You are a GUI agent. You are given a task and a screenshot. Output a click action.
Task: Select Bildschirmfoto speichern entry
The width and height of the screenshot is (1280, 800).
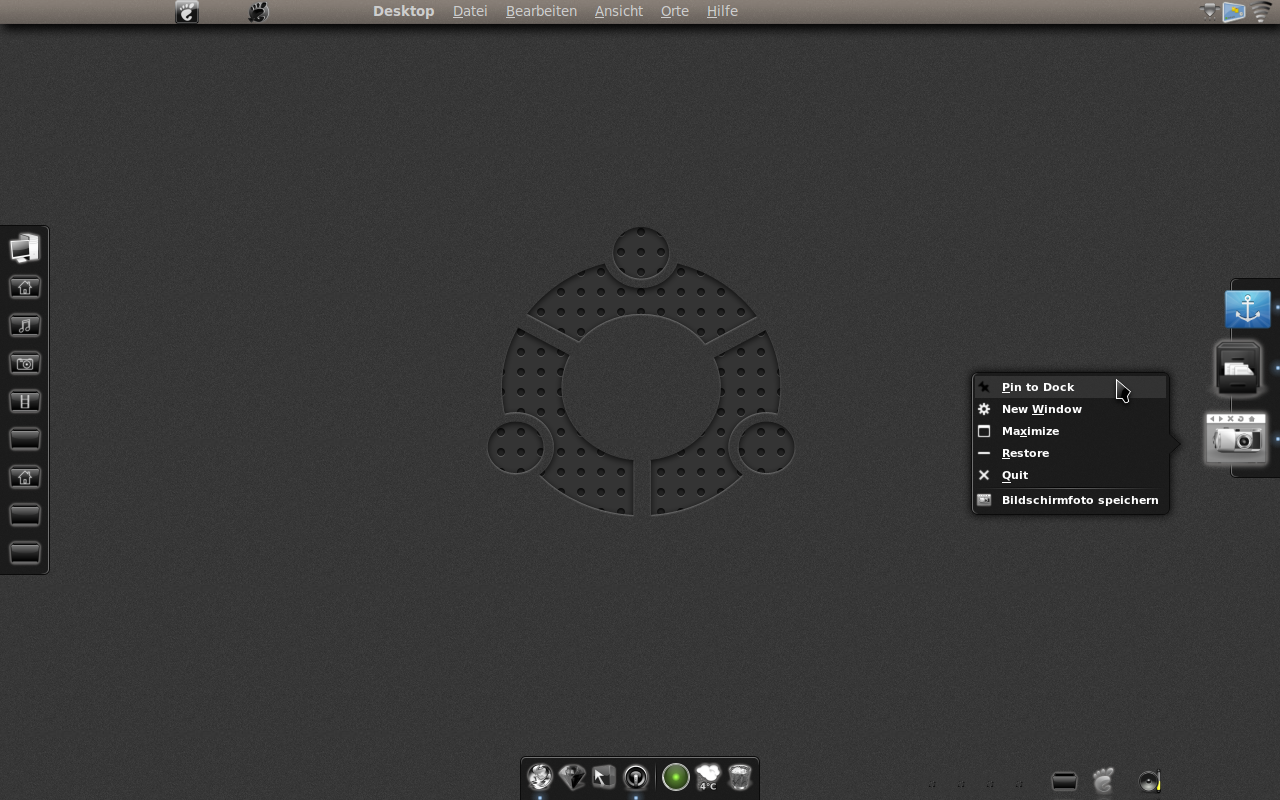1070,500
